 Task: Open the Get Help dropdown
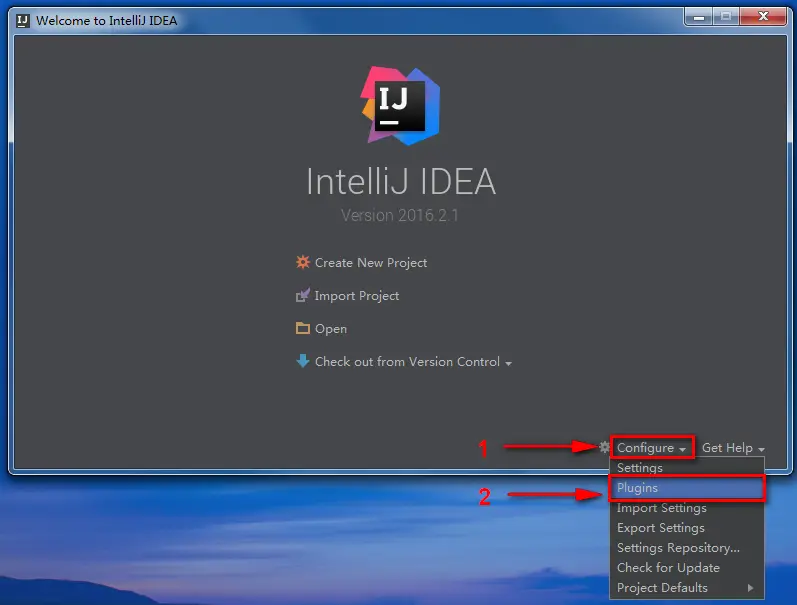[x=733, y=448]
